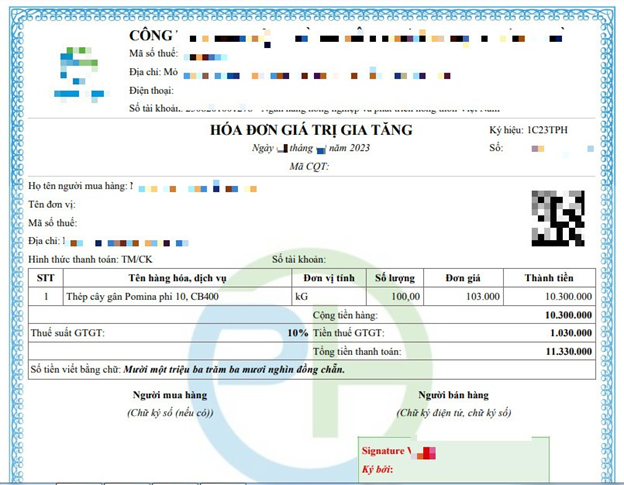Click the 'Thành tiền' column header
This screenshot has height=485, width=624.
[x=549, y=278]
